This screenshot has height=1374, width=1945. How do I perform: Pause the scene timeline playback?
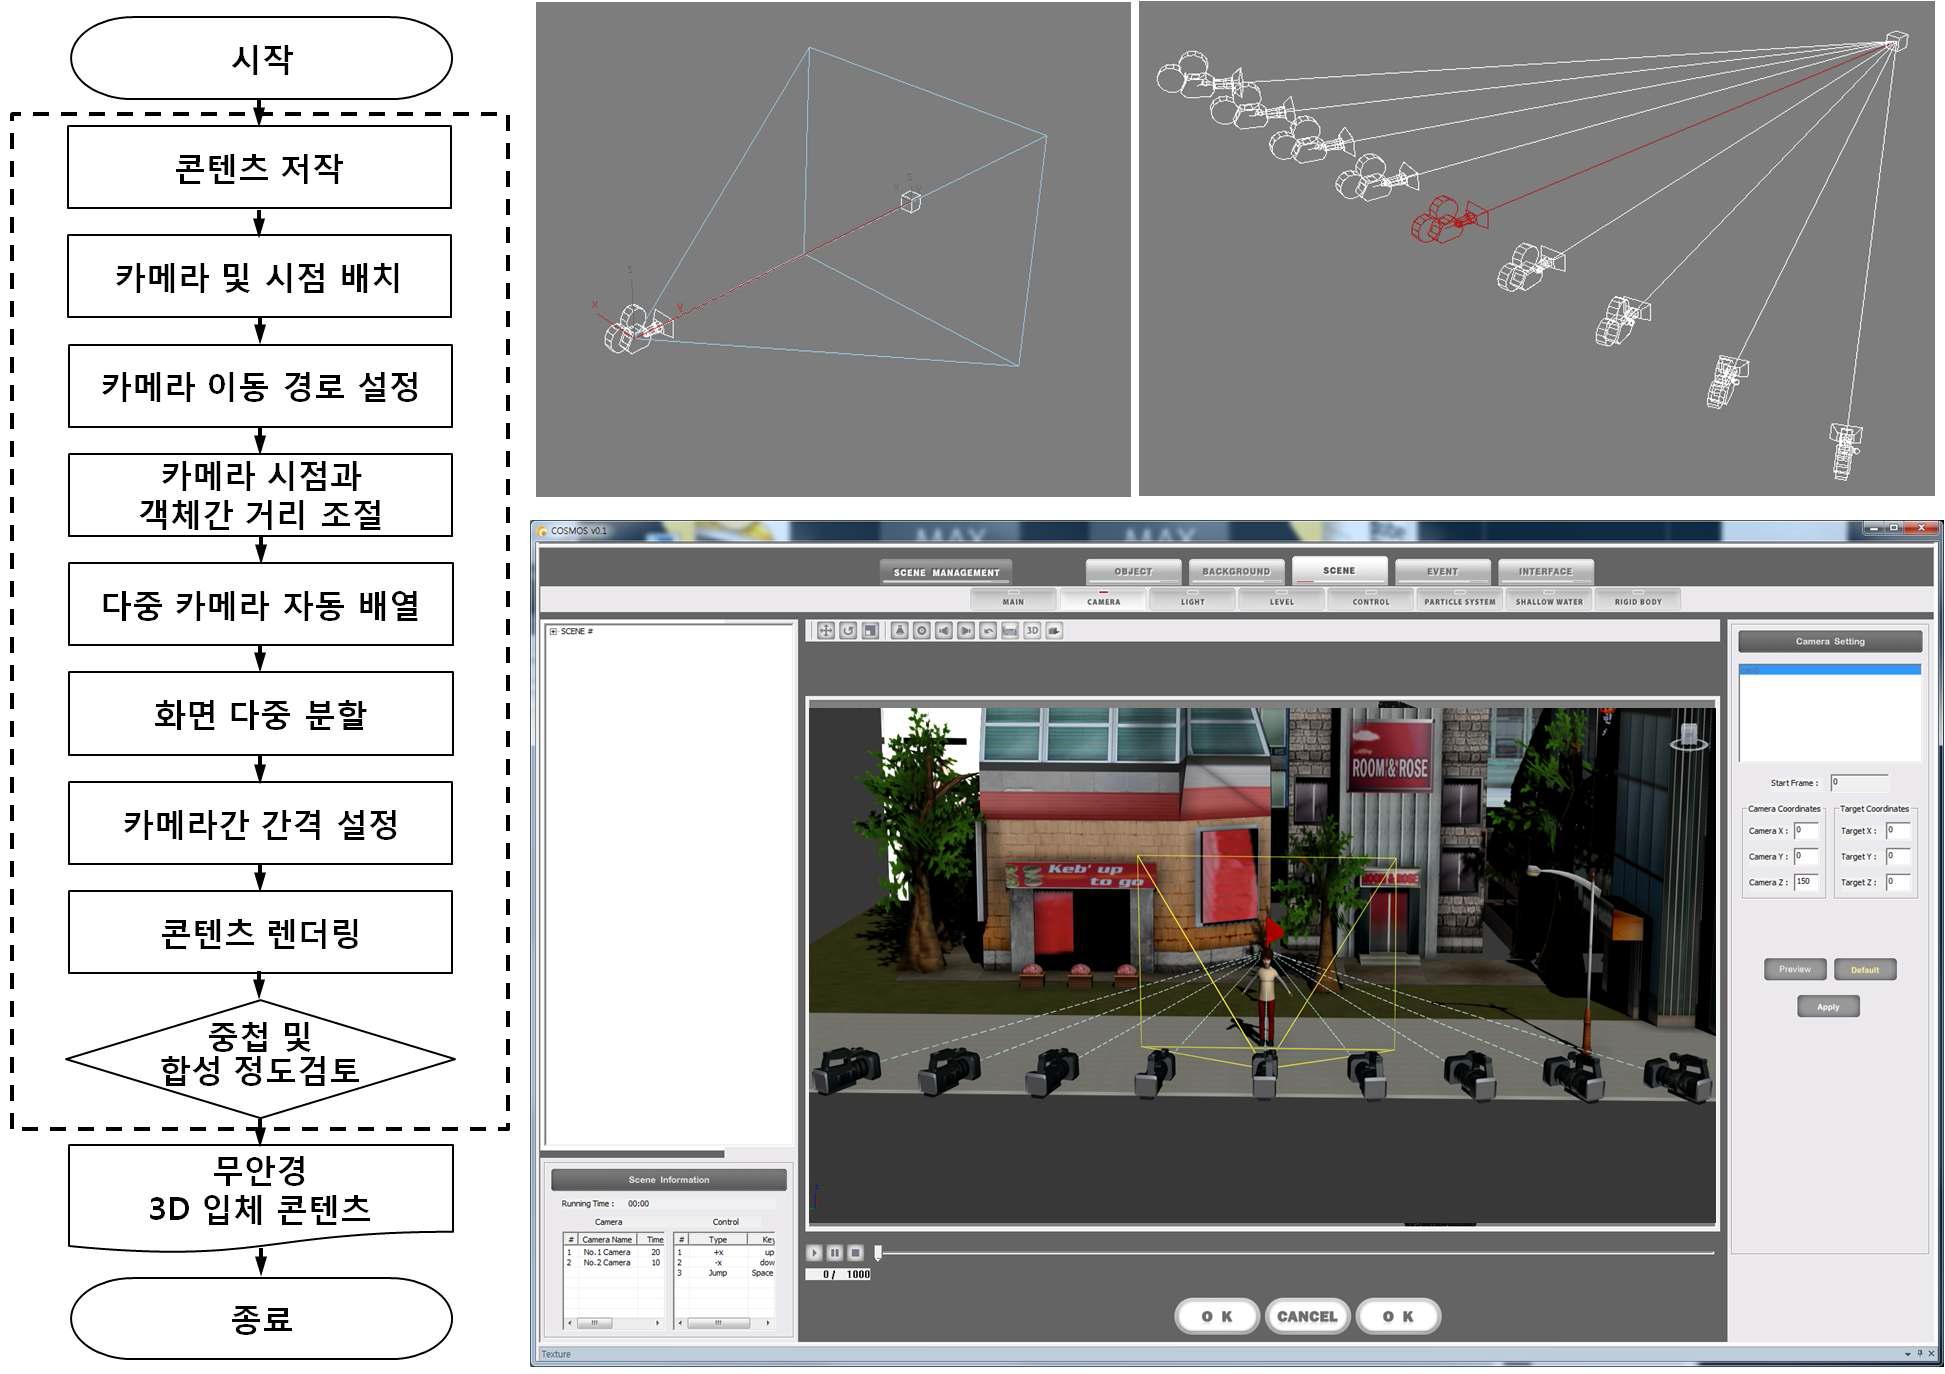click(x=834, y=1252)
